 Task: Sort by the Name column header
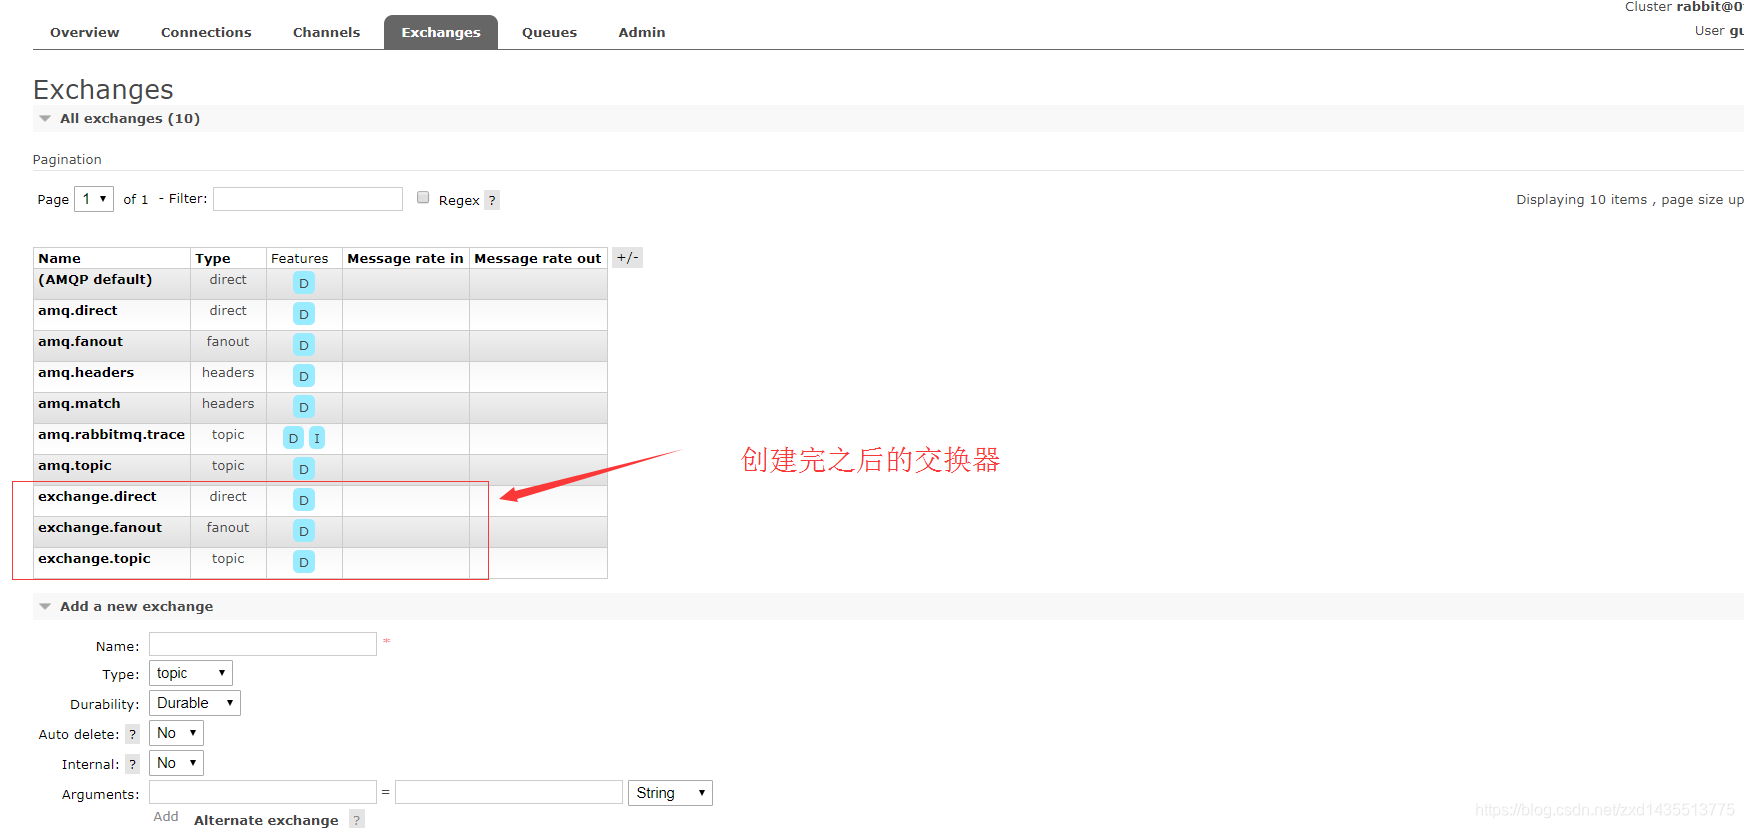tap(60, 258)
